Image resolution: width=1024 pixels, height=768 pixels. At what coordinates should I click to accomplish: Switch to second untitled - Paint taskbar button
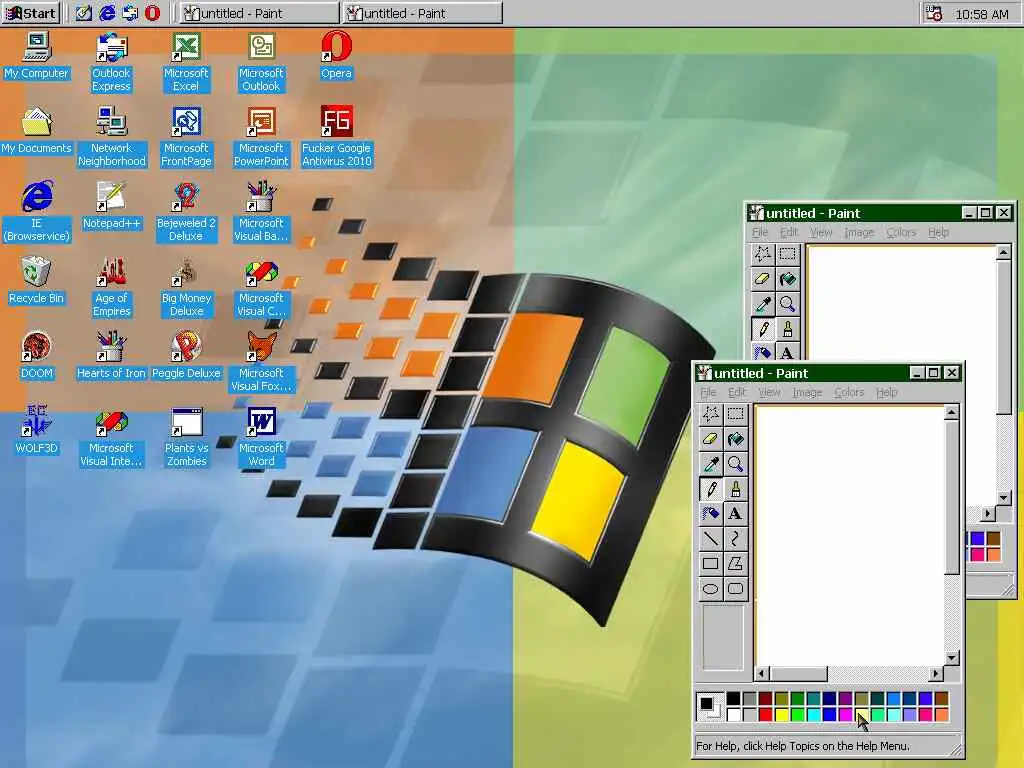click(x=423, y=13)
